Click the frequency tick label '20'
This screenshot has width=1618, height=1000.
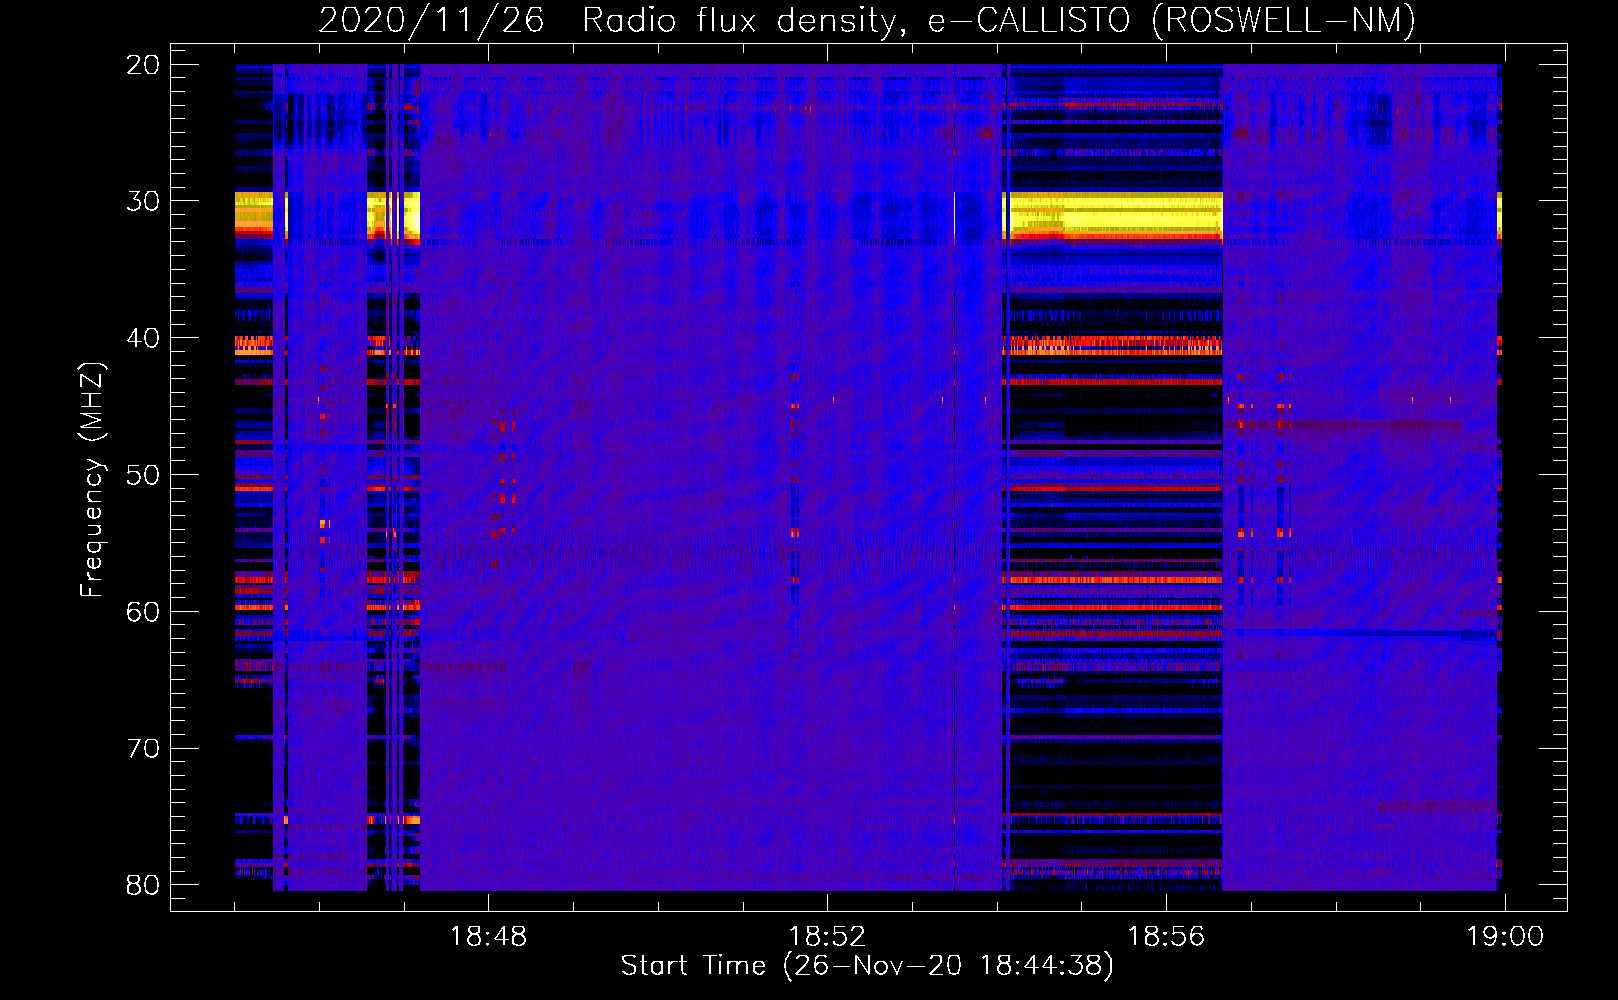pos(143,65)
